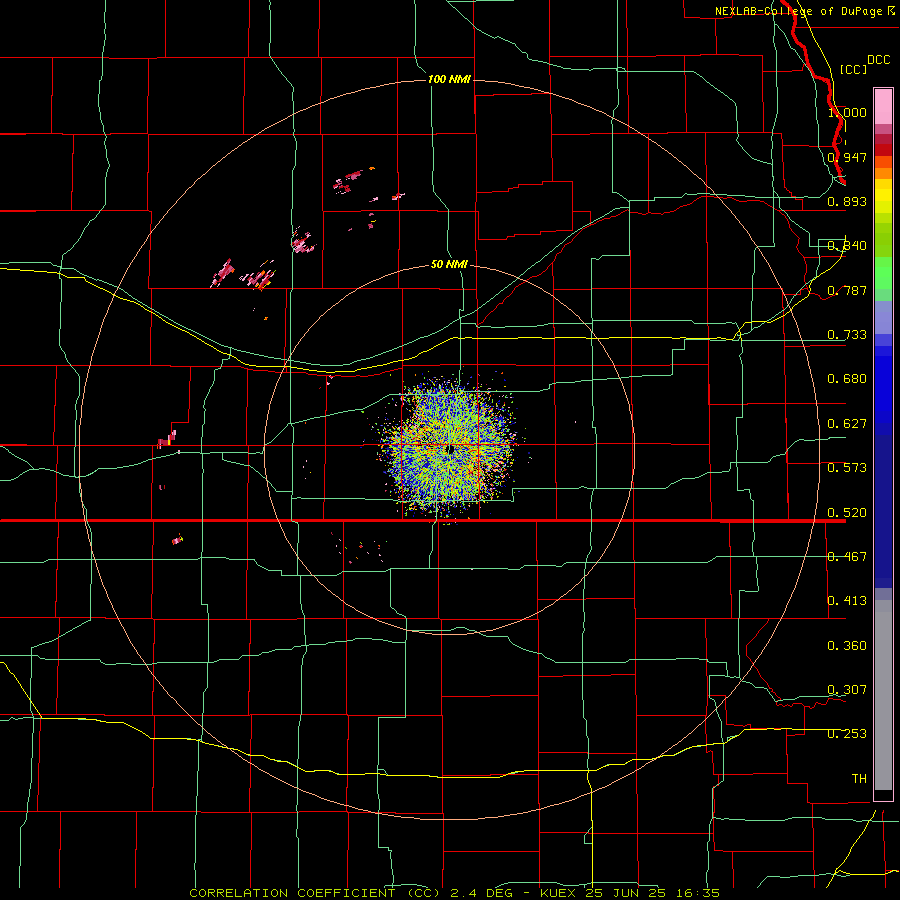Viewport: 900px width, 900px height.
Task: Click the 100 NMI range ring label
Action: (449, 79)
